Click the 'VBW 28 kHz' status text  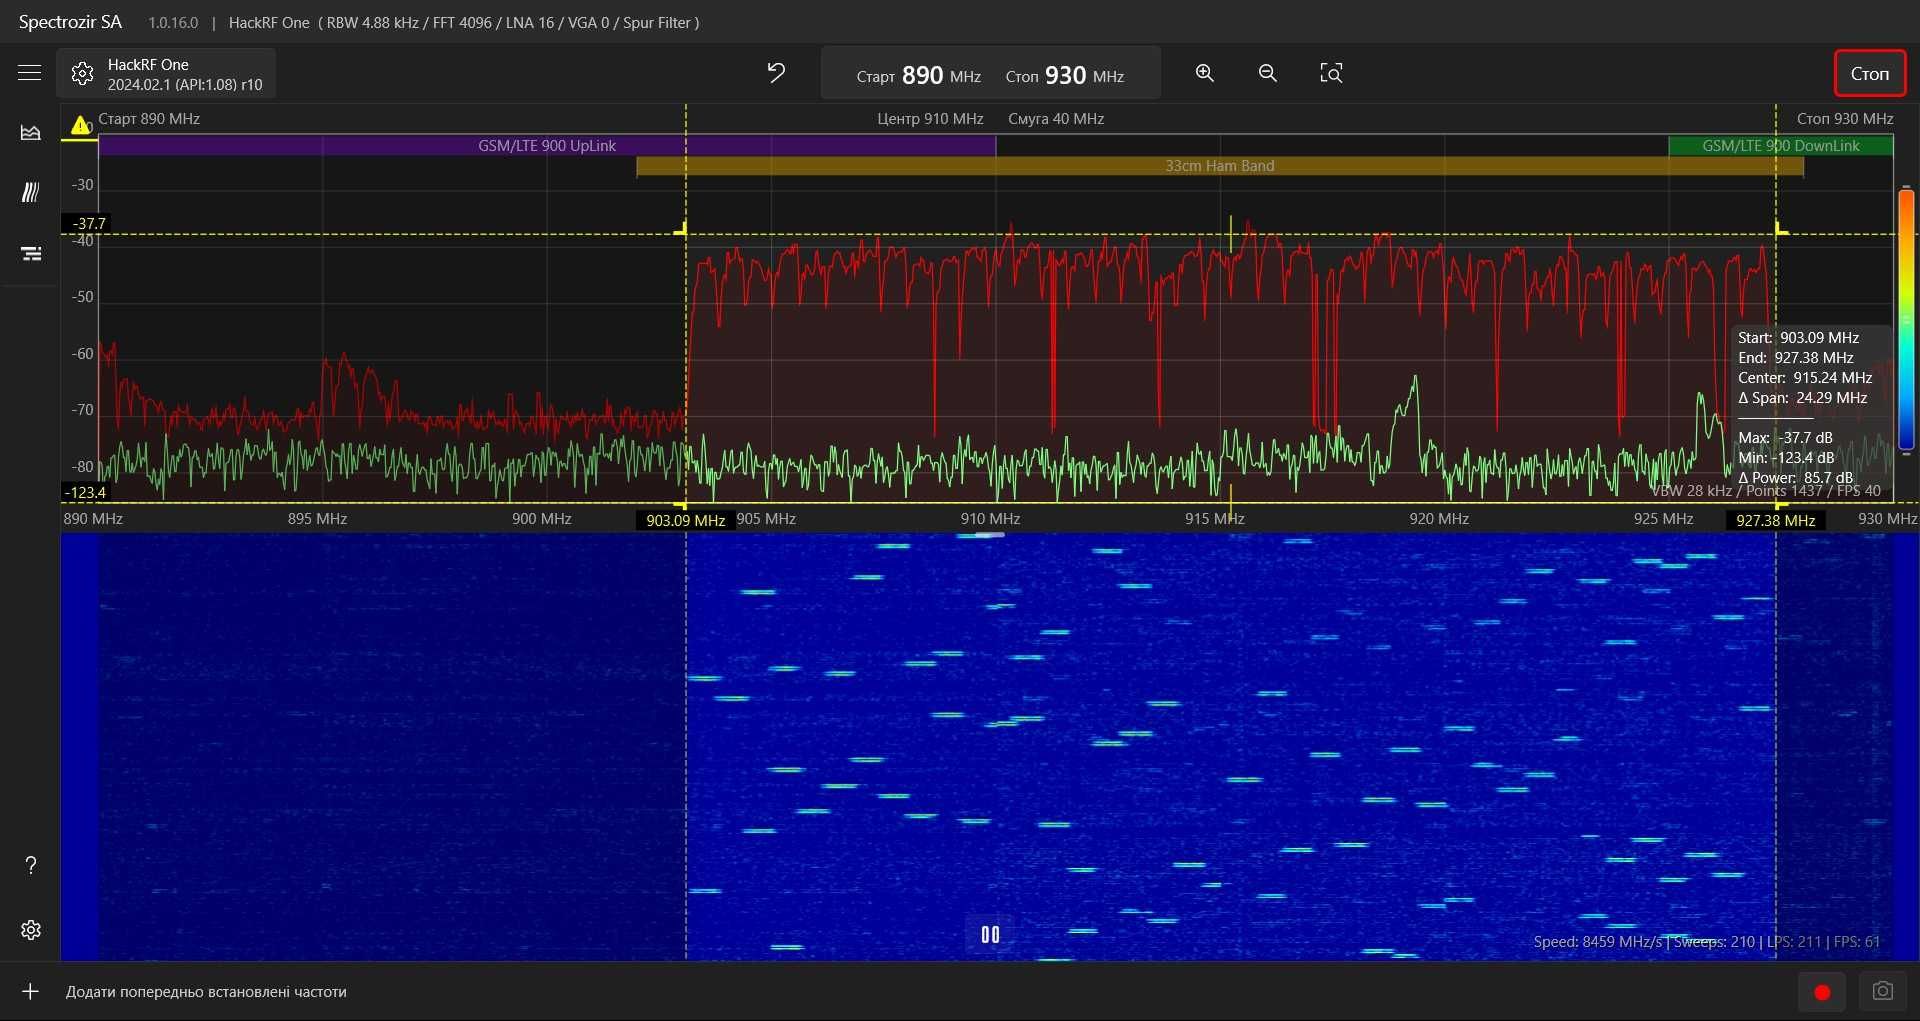[1691, 491]
